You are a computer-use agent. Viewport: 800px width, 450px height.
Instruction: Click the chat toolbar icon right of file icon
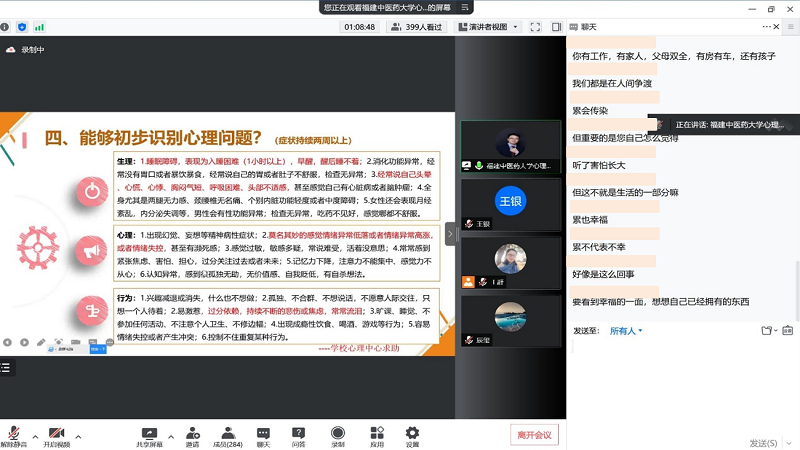(x=788, y=331)
